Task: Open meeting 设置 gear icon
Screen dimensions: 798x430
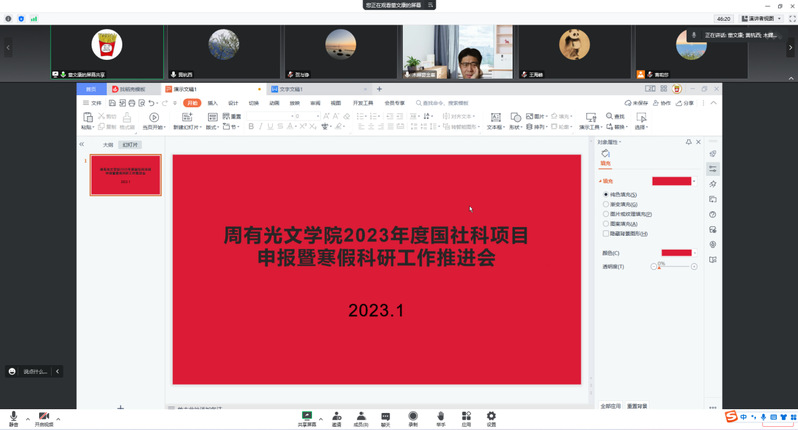Action: pos(491,416)
